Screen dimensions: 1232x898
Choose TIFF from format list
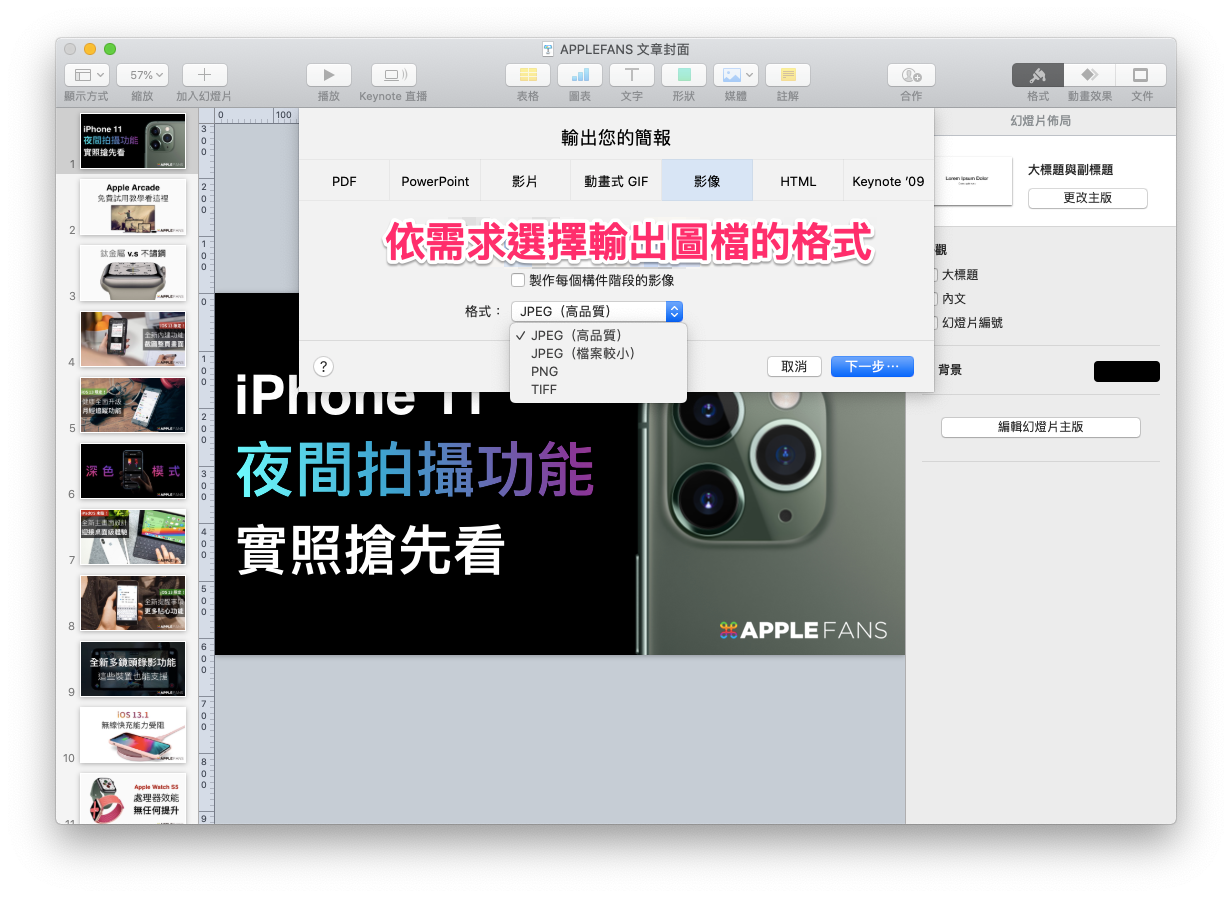(598, 389)
